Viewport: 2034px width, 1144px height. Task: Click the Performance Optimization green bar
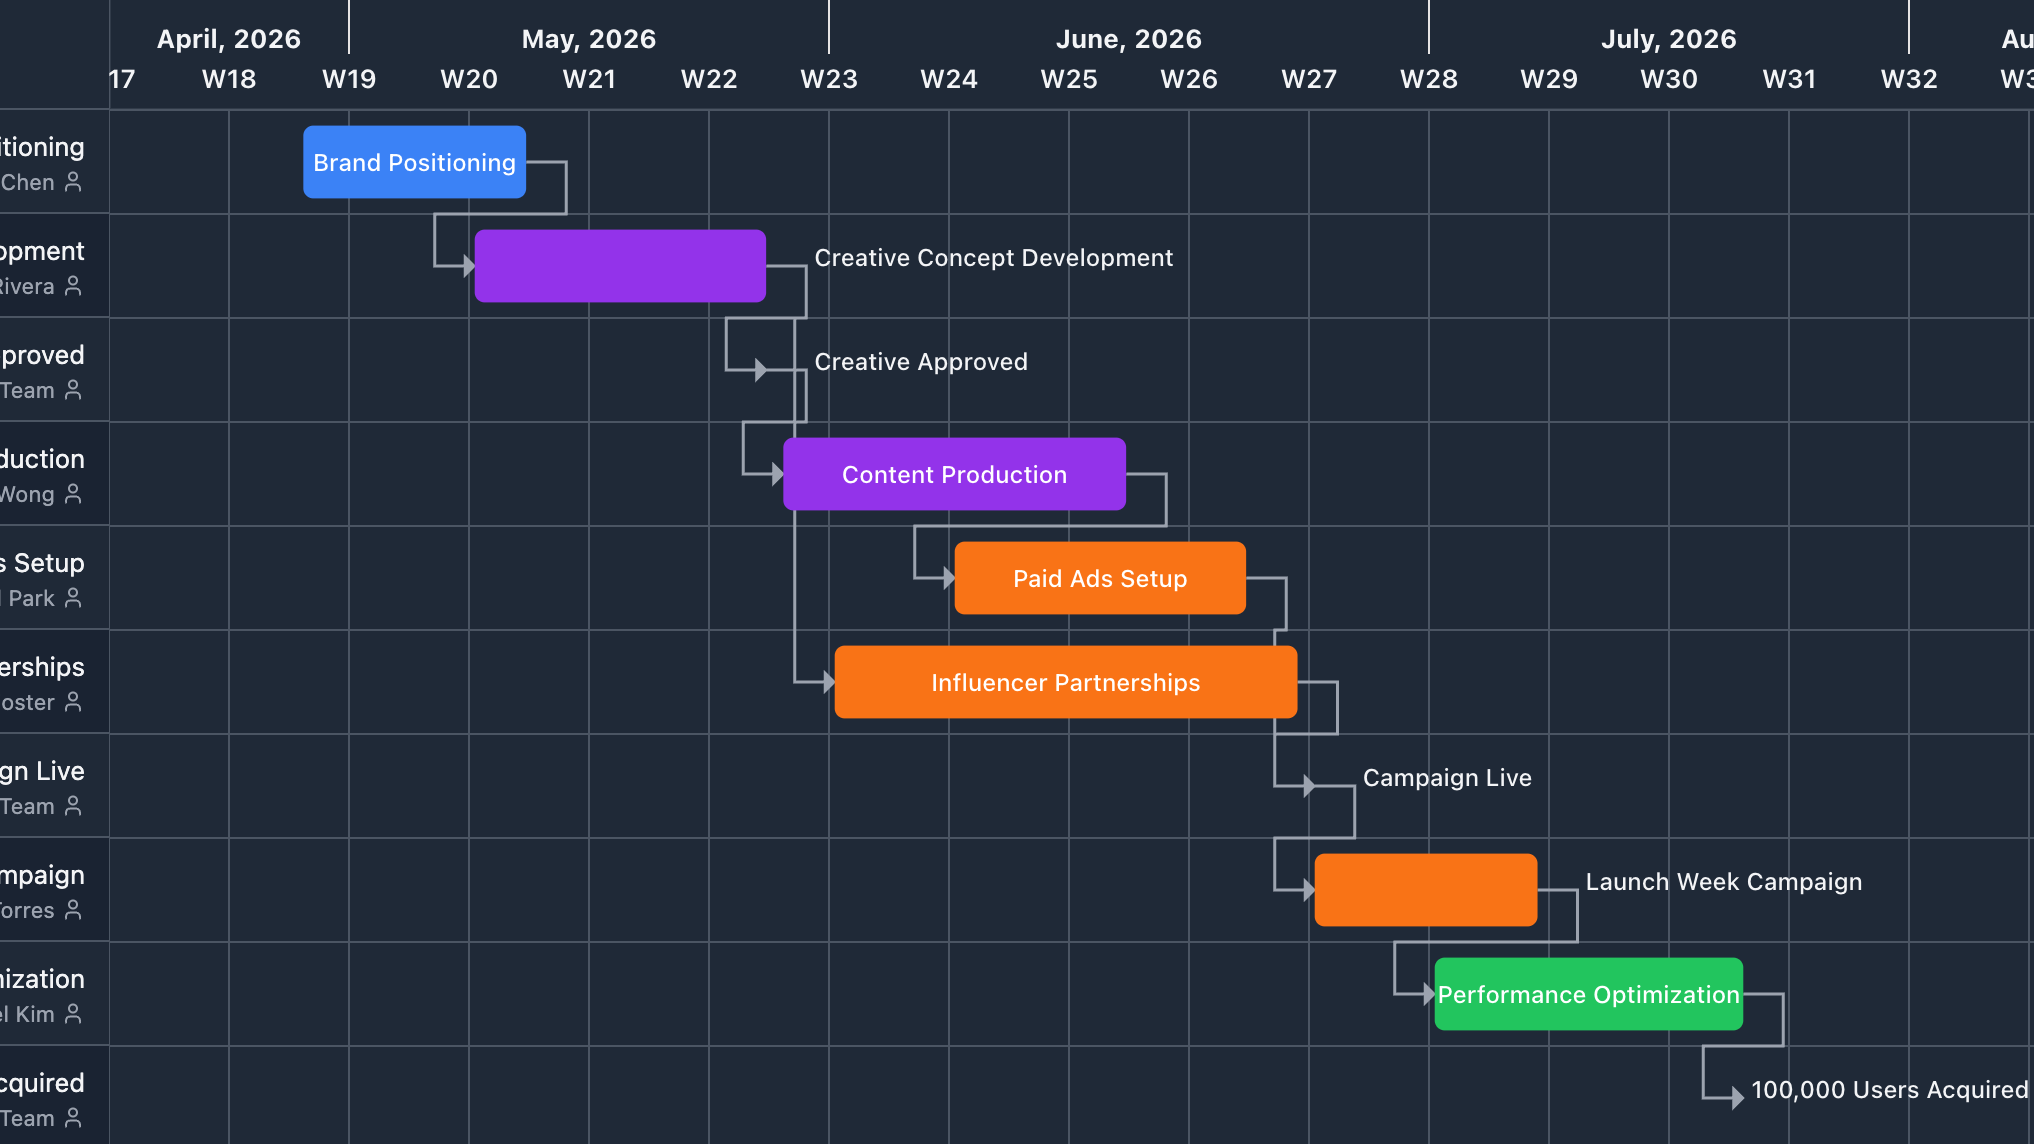pos(1587,994)
